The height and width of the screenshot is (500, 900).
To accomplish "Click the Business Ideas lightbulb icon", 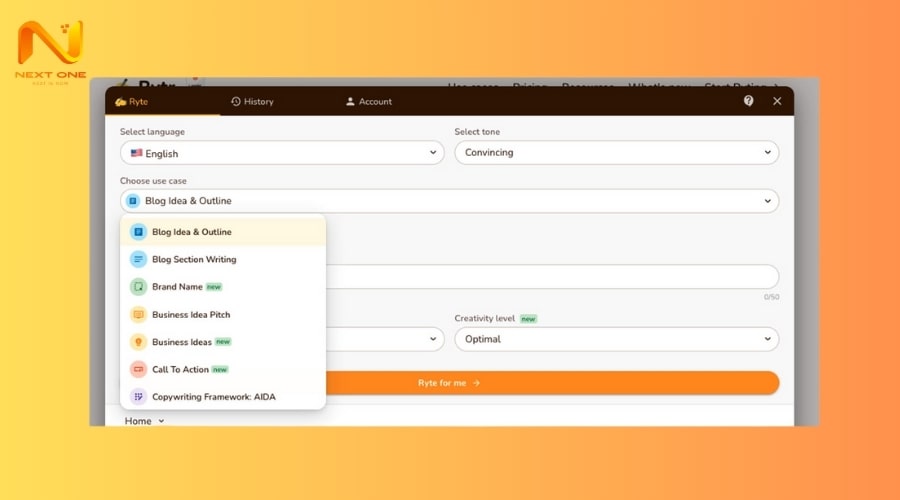I will 138,342.
